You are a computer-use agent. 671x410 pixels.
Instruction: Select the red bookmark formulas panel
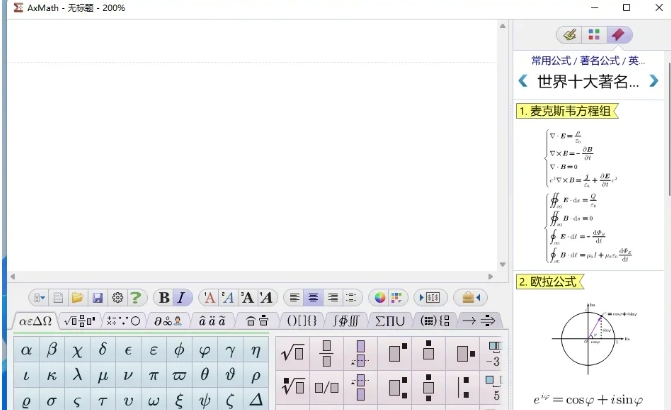(618, 34)
